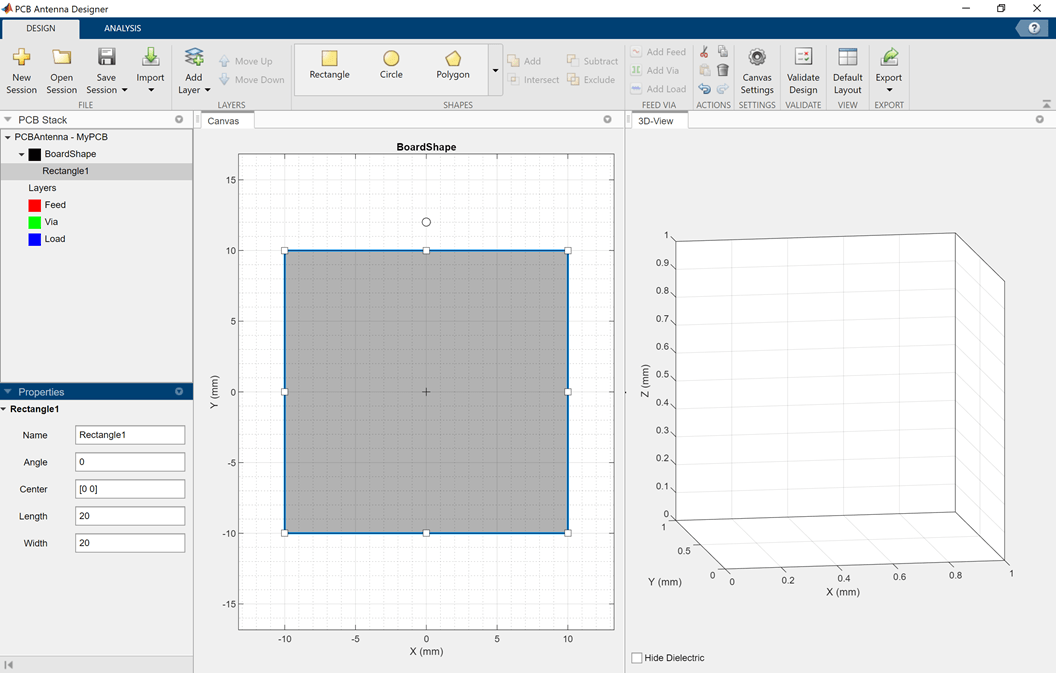Click the collapse panel arrow at bottom-left
The image size is (1056, 673).
9,664
